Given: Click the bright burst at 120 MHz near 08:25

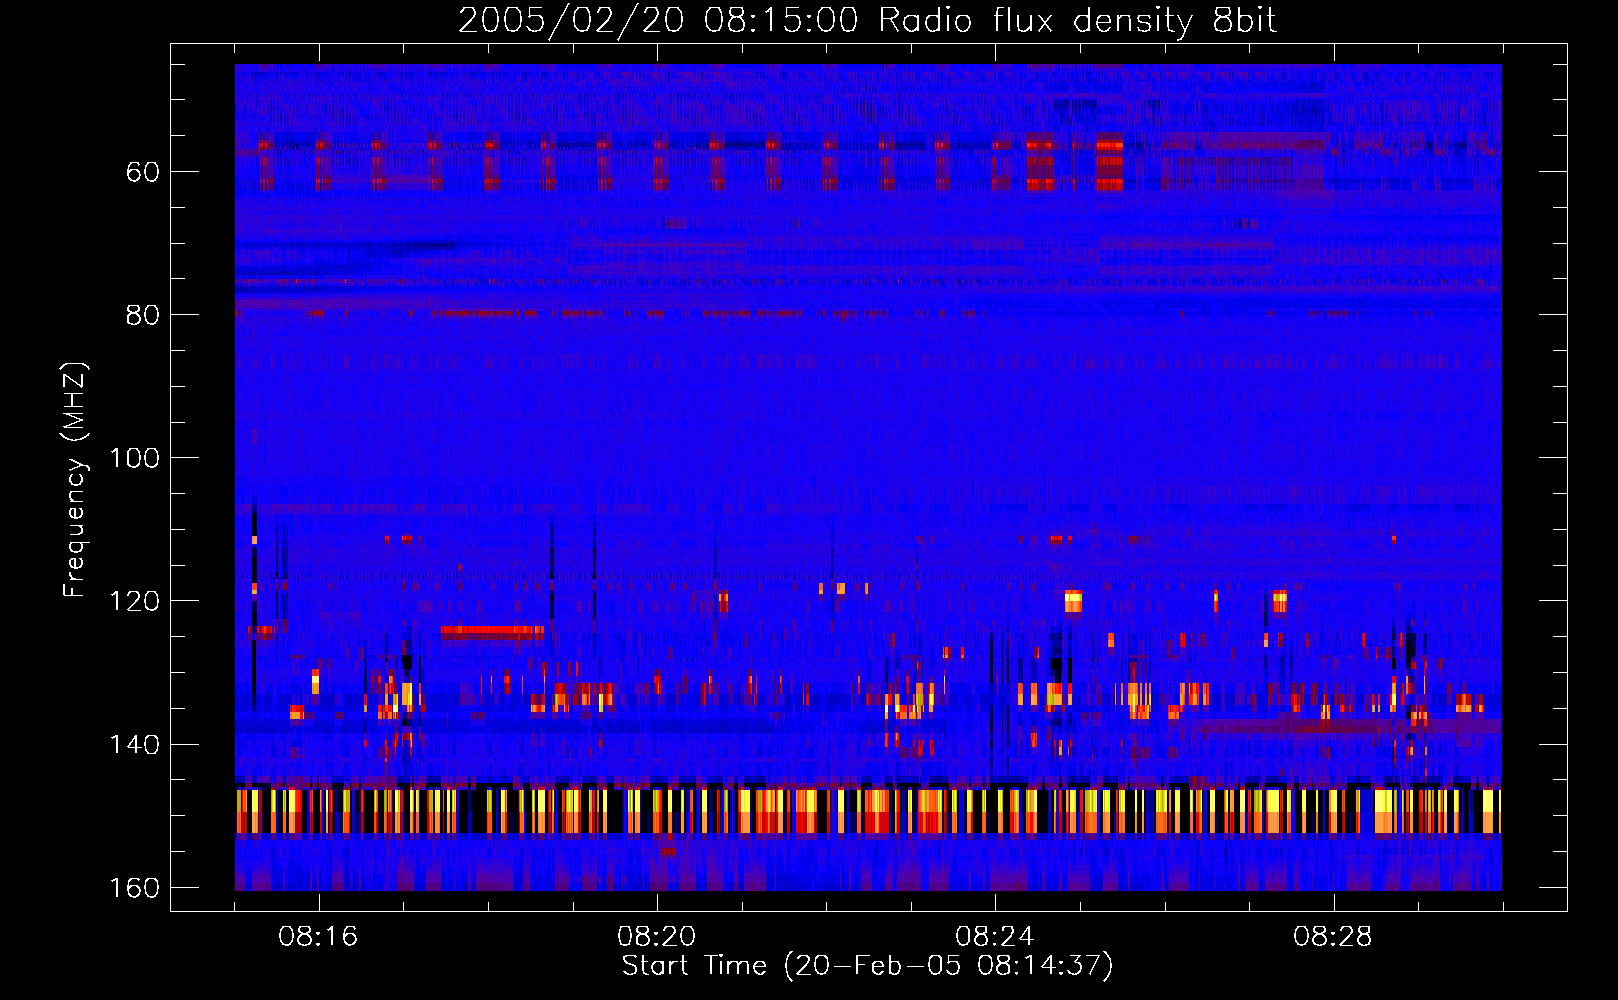Looking at the screenshot, I should pyautogui.click(x=1073, y=601).
